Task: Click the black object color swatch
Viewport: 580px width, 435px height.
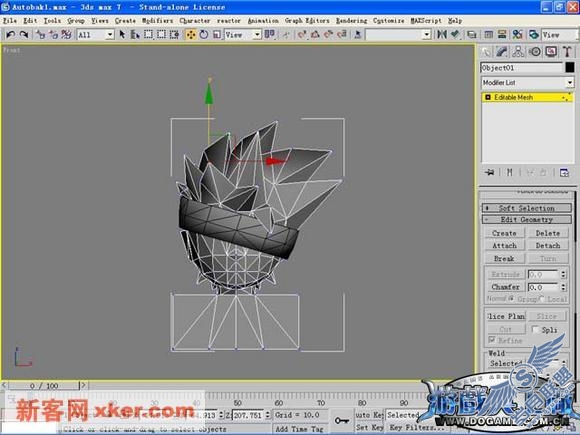Action: [x=570, y=67]
